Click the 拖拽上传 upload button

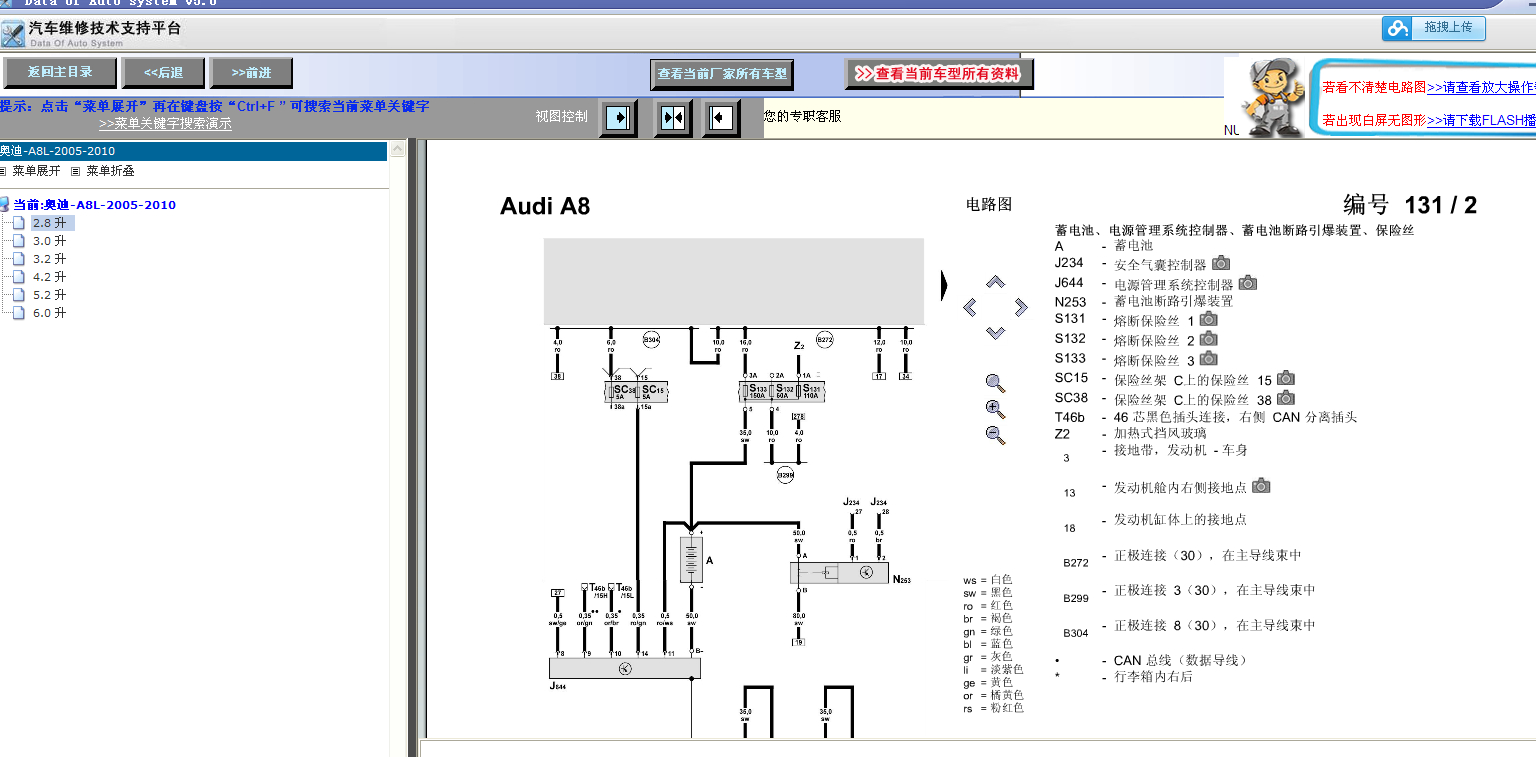[1434, 29]
